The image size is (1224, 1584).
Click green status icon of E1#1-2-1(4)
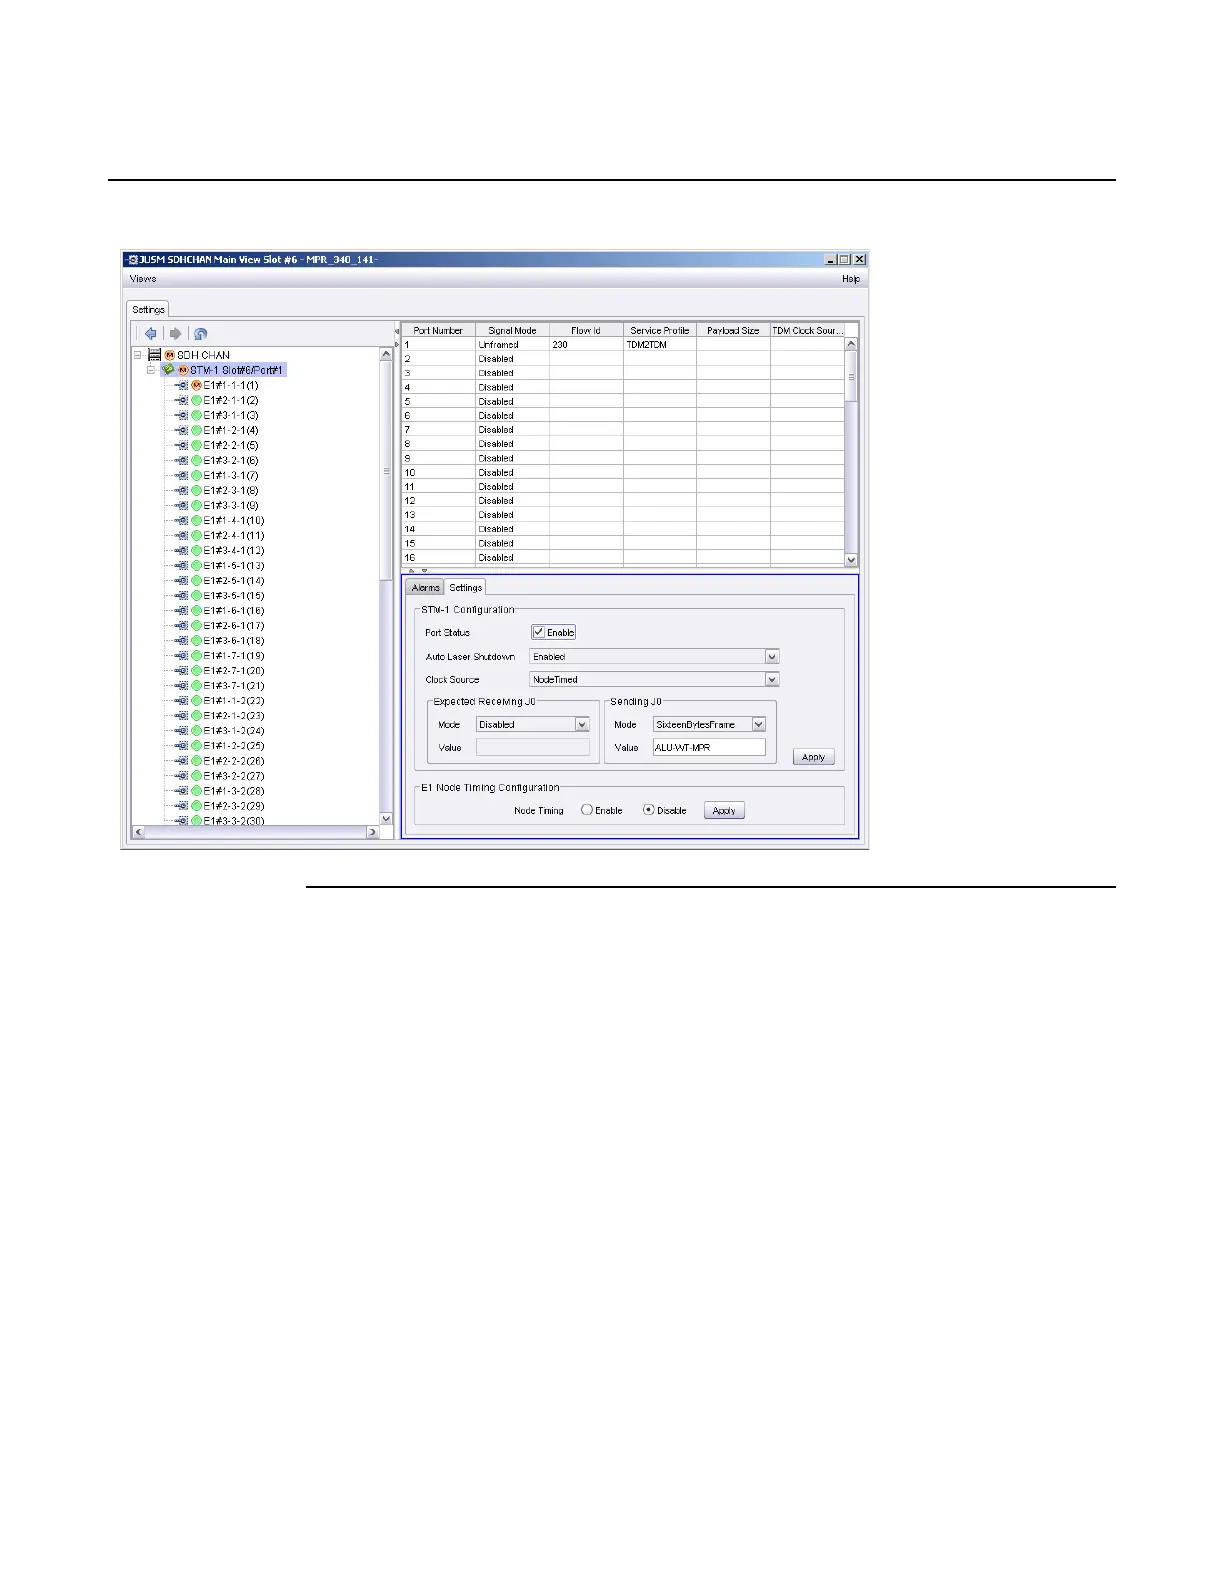197,430
